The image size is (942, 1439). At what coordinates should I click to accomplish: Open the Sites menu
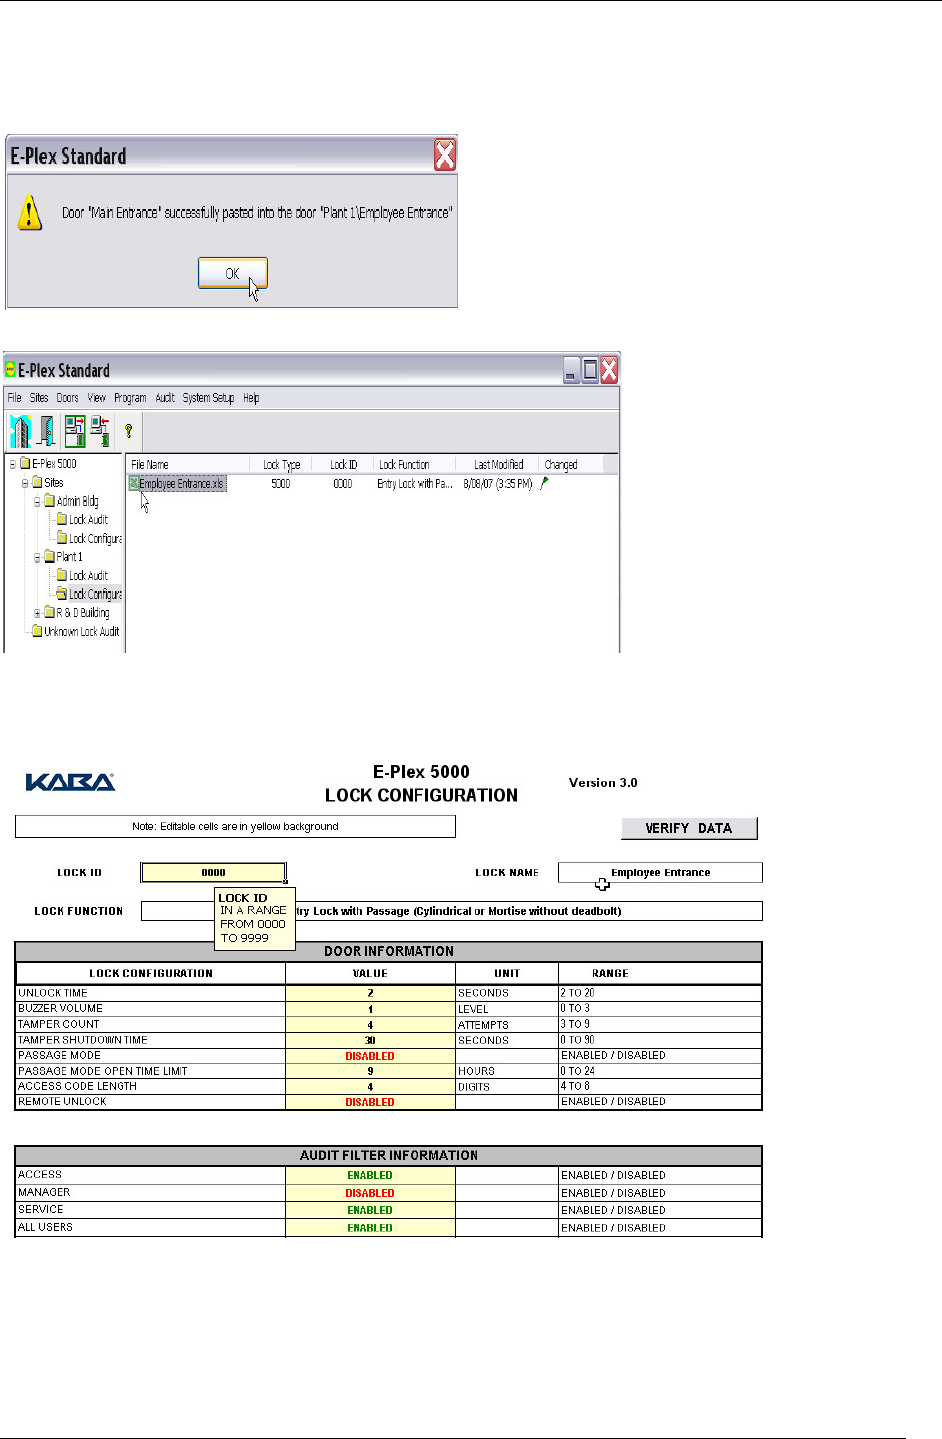[x=39, y=398]
